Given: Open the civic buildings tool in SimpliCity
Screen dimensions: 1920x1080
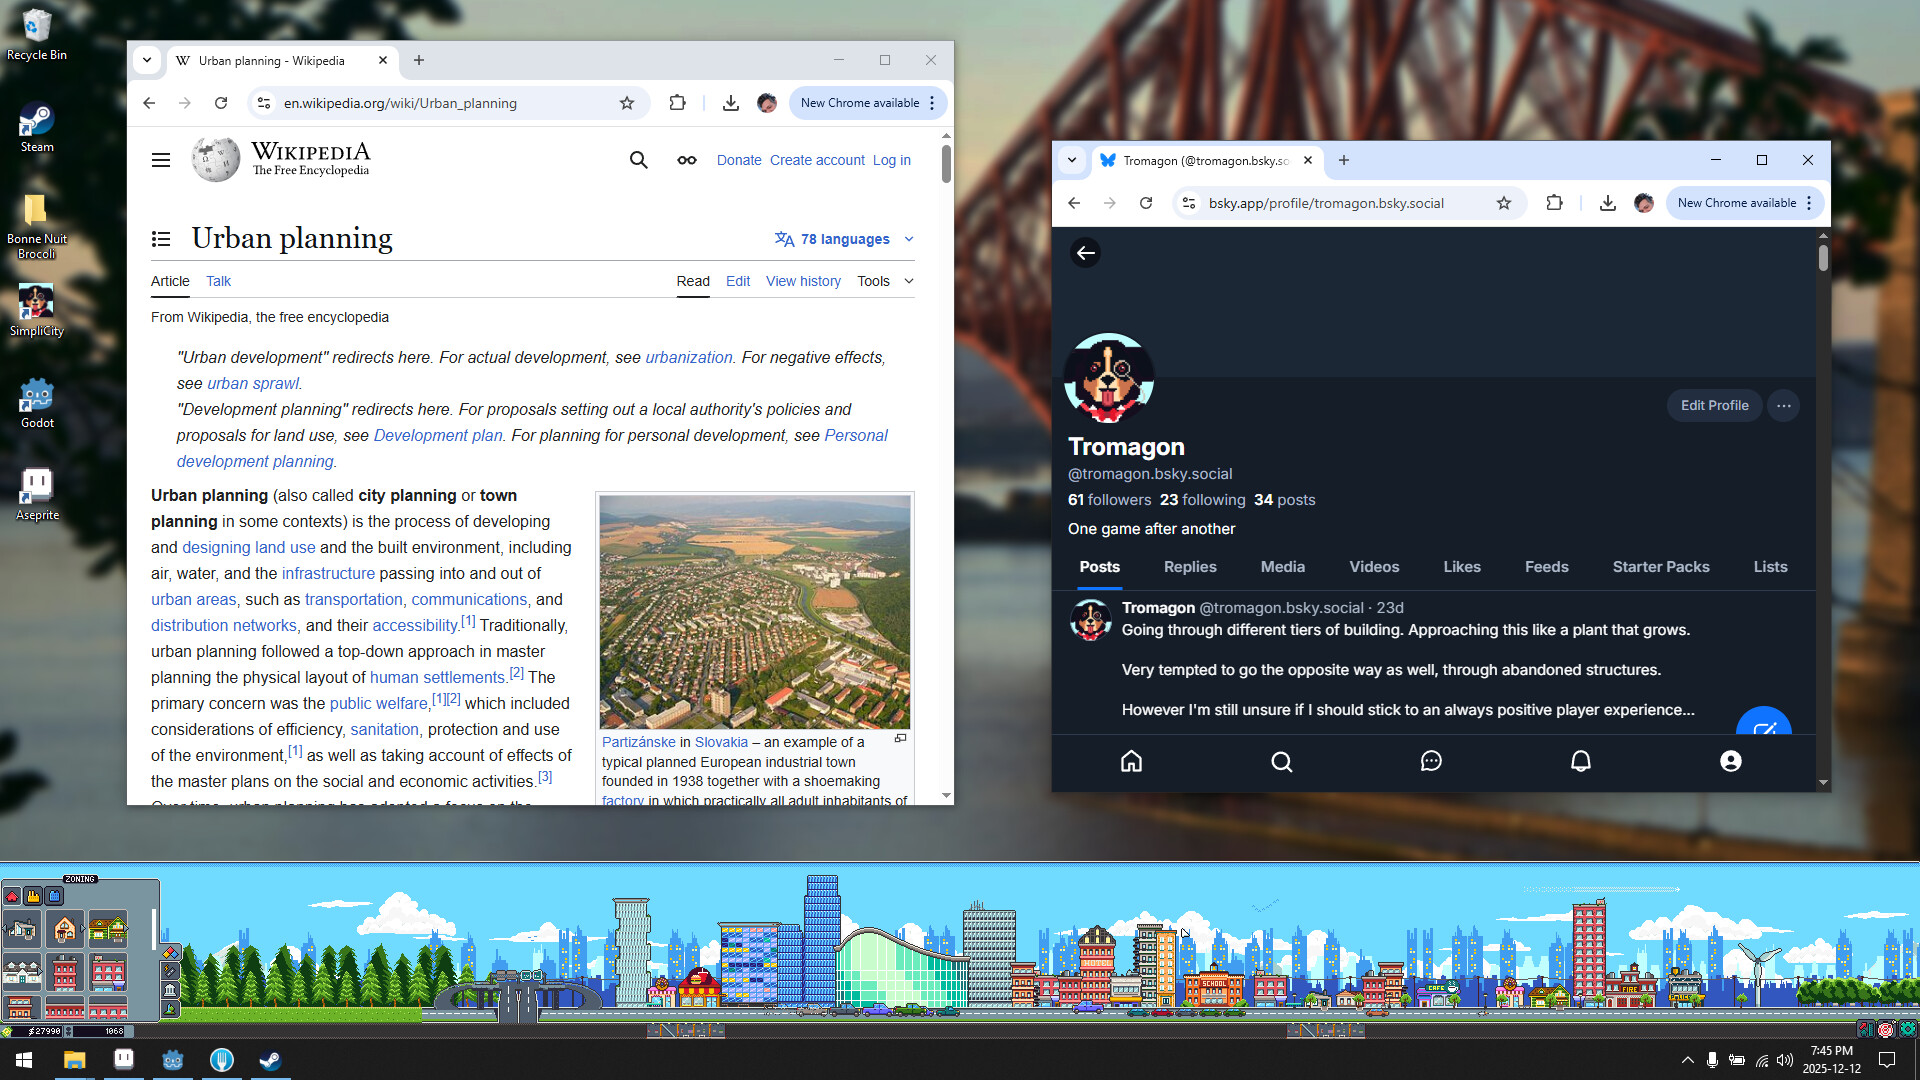Looking at the screenshot, I should pyautogui.click(x=170, y=990).
